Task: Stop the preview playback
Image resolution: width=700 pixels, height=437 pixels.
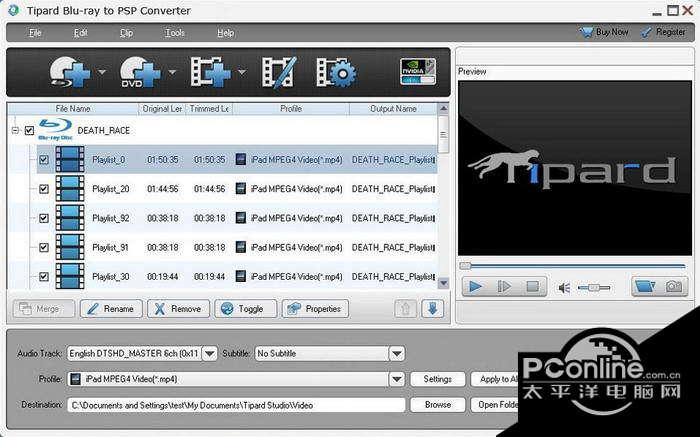Action: pyautogui.click(x=532, y=287)
